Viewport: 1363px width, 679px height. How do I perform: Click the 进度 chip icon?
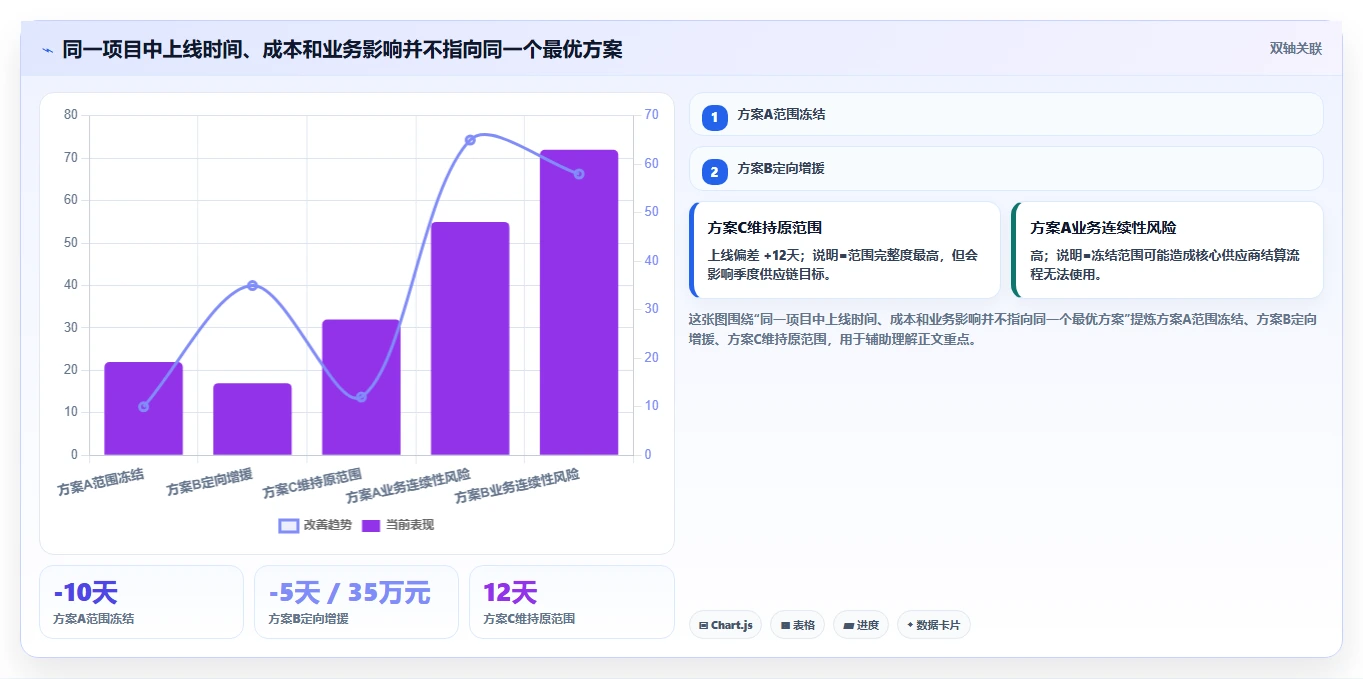[849, 625]
